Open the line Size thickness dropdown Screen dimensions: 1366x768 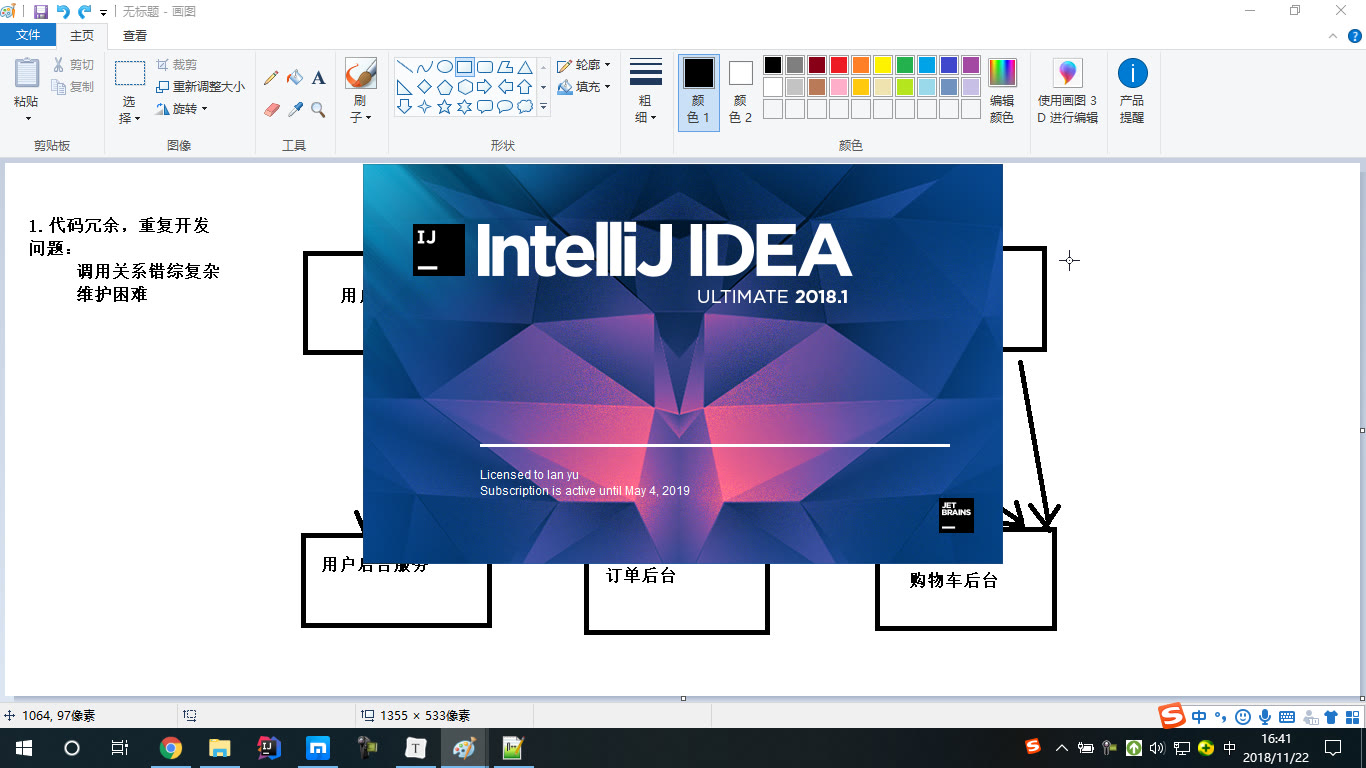tap(646, 91)
